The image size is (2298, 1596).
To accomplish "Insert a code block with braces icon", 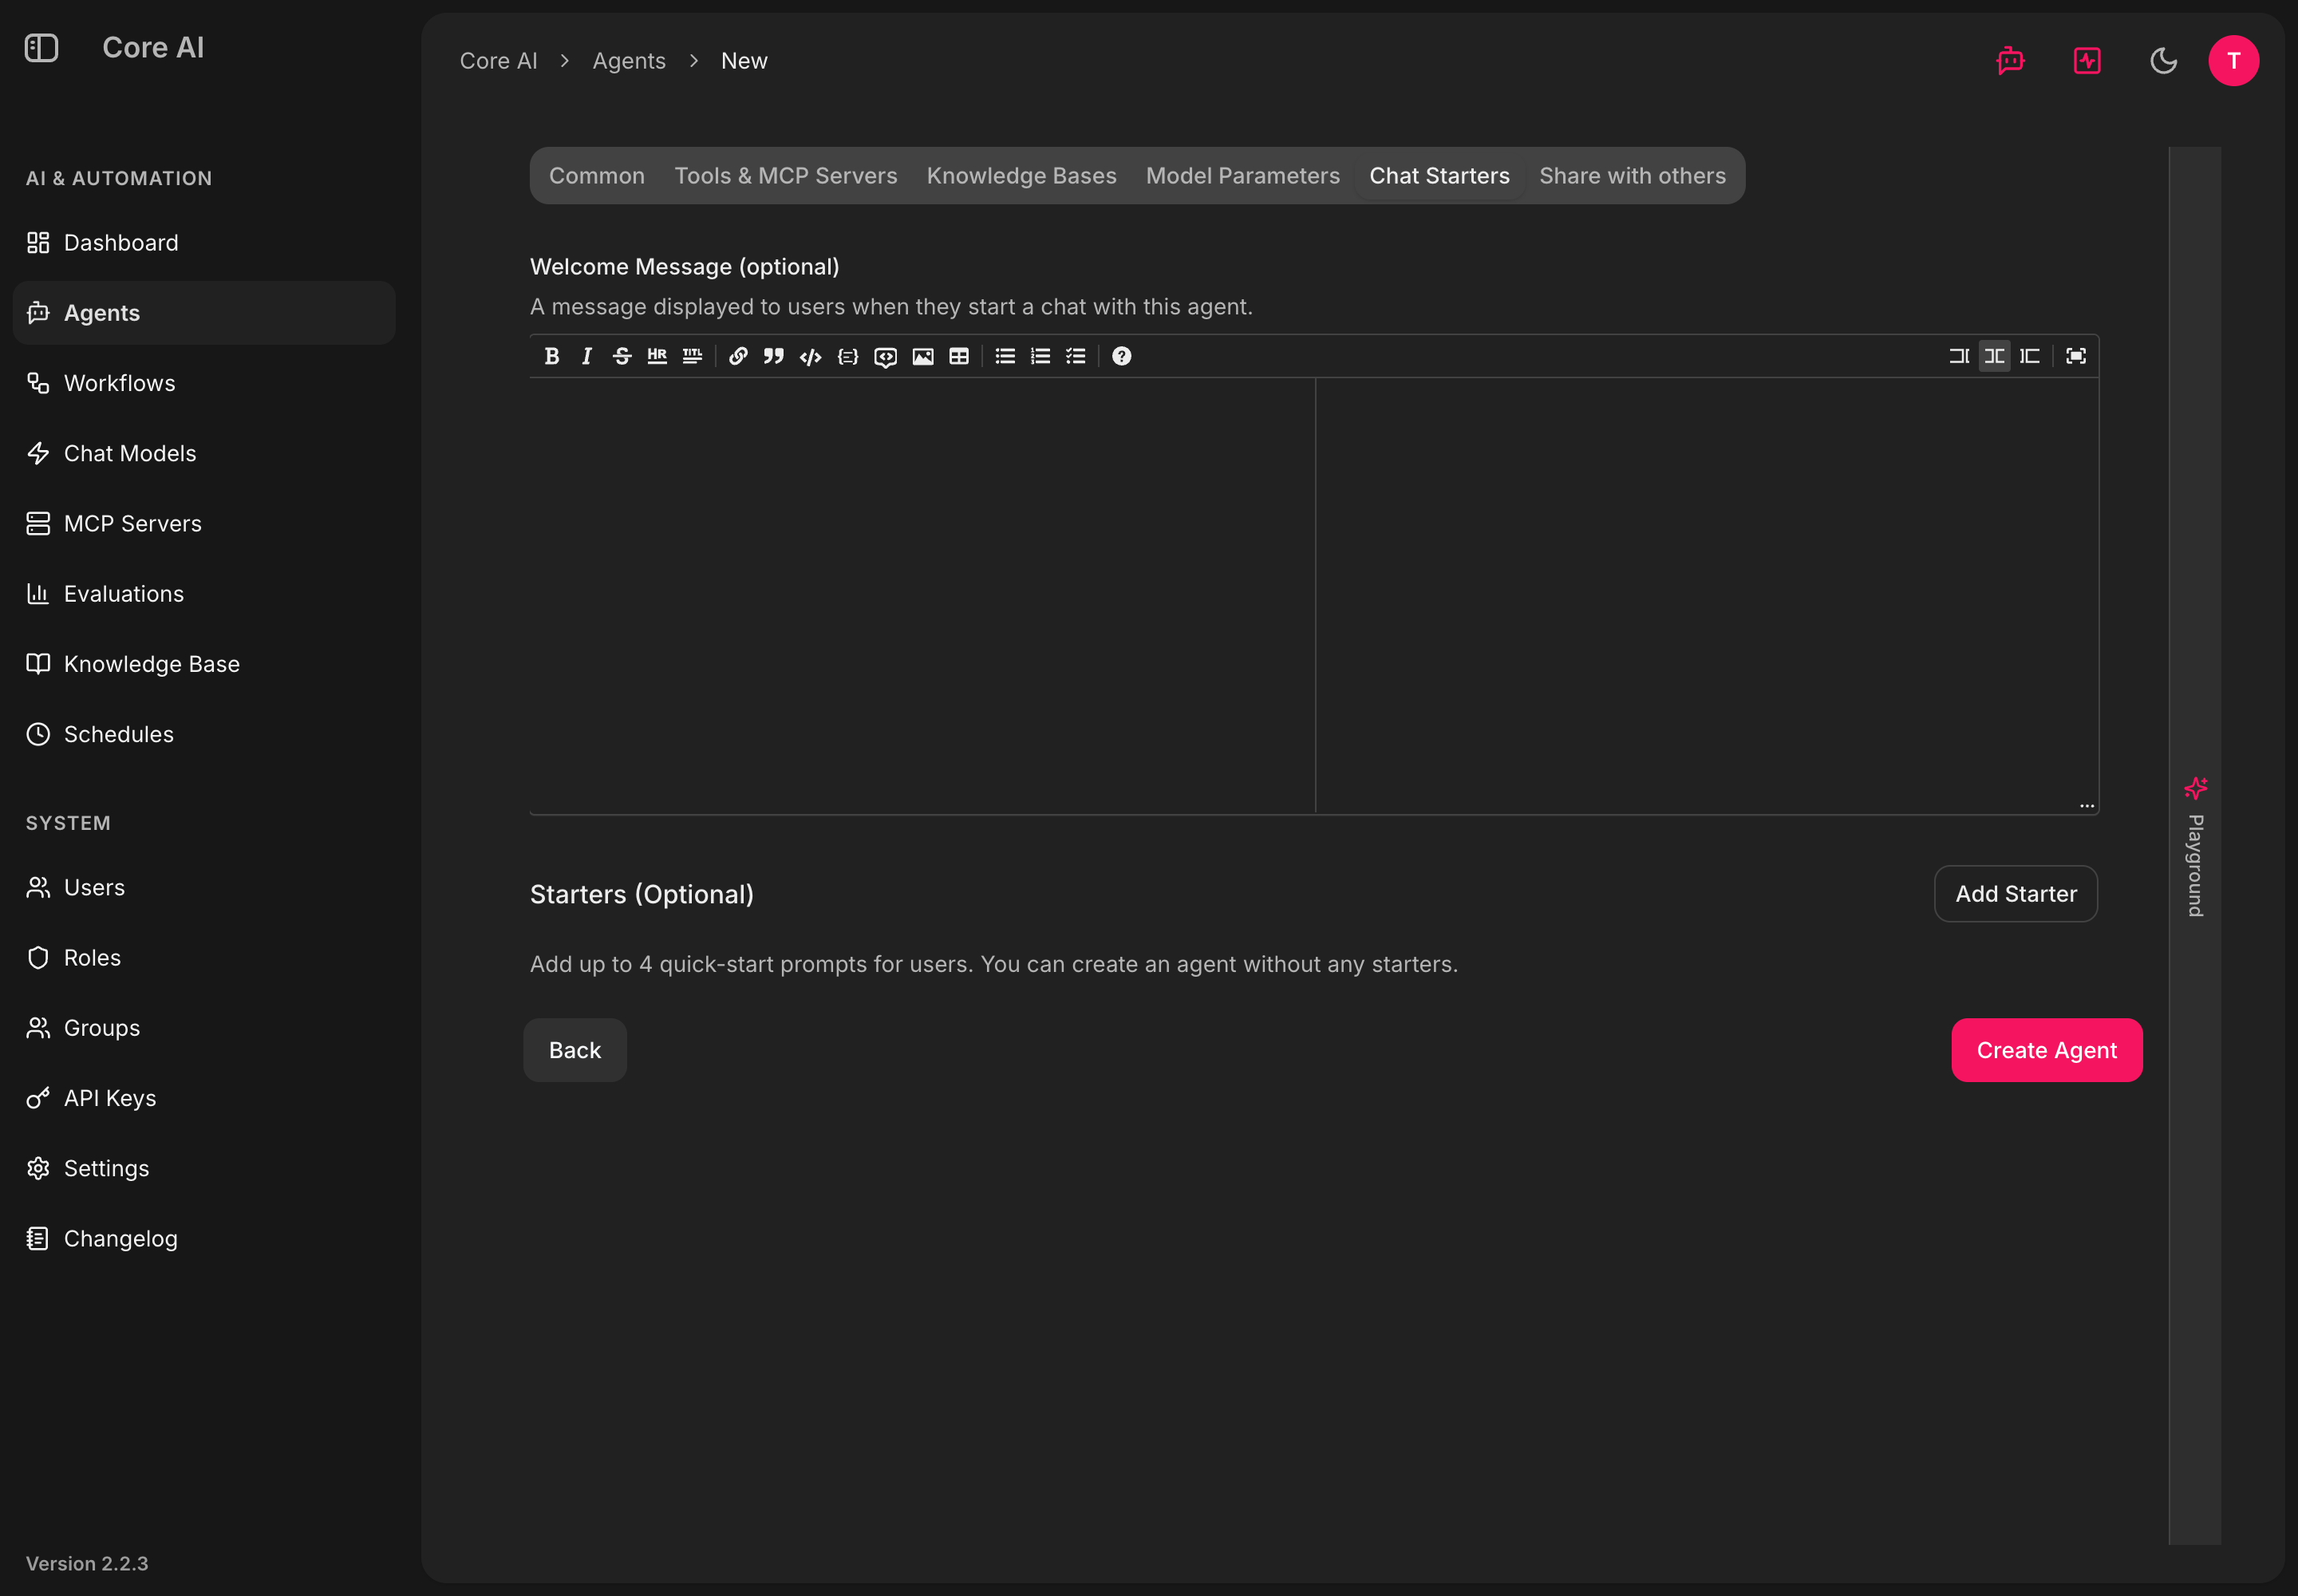I will (x=847, y=356).
